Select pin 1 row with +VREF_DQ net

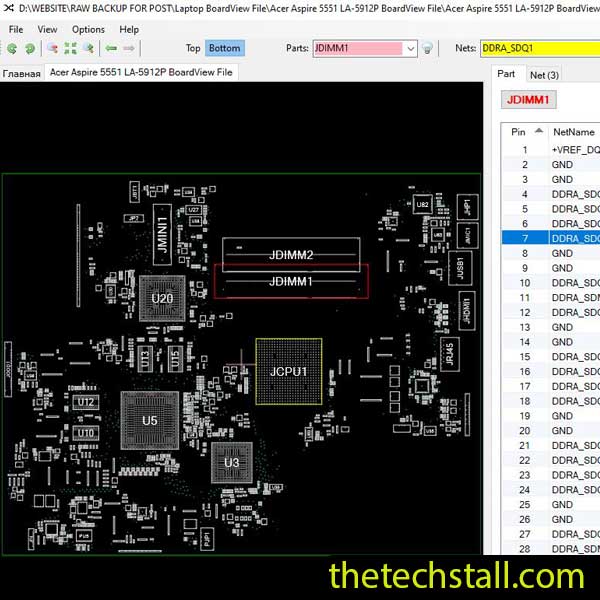551,150
